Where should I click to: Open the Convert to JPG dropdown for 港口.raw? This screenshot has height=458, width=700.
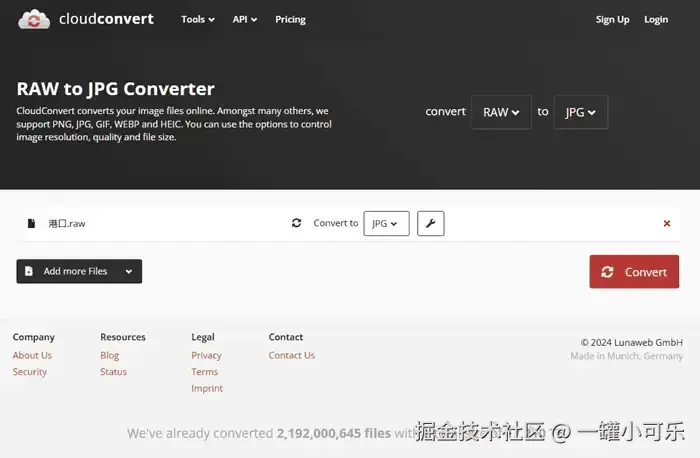click(386, 223)
